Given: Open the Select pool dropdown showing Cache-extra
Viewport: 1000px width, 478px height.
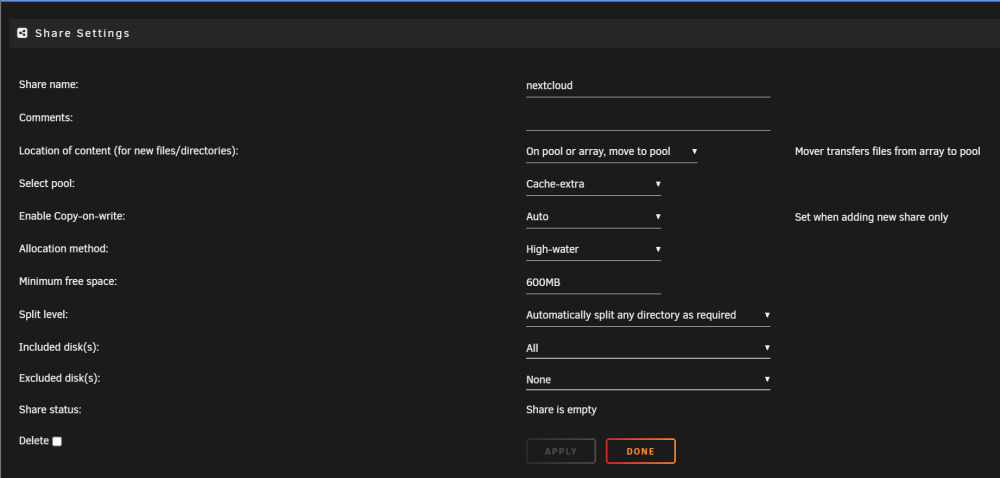Looking at the screenshot, I should (x=593, y=184).
